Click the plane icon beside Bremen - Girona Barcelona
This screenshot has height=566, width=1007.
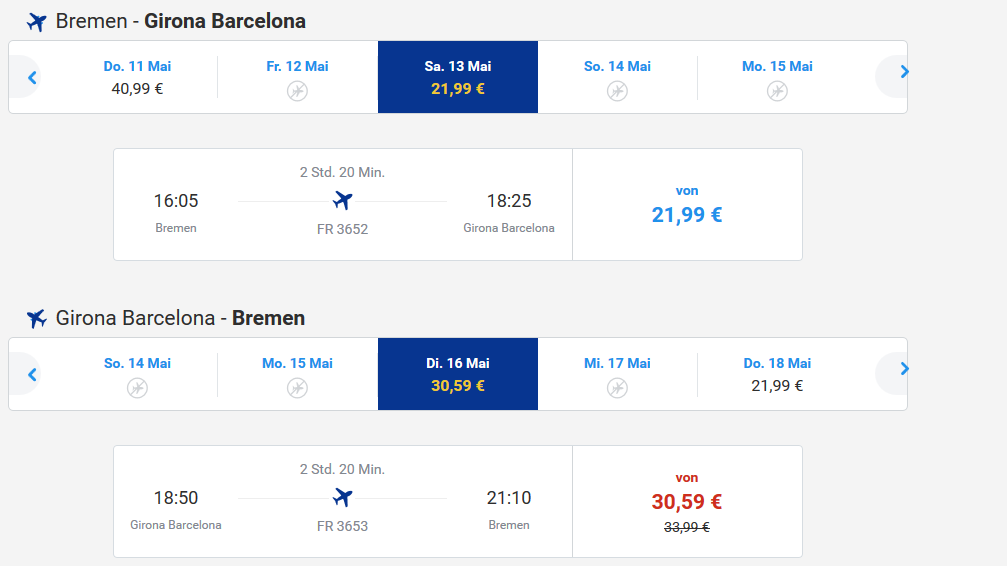[x=37, y=22]
